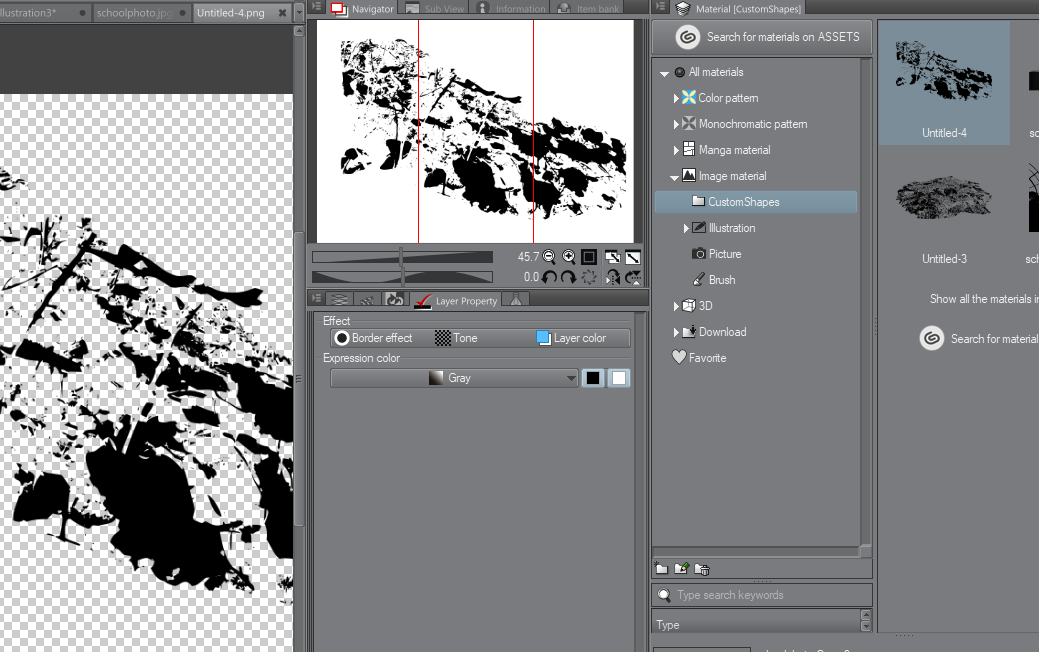
Task: Click the zoom out magnifier in Navigator
Action: 549,257
